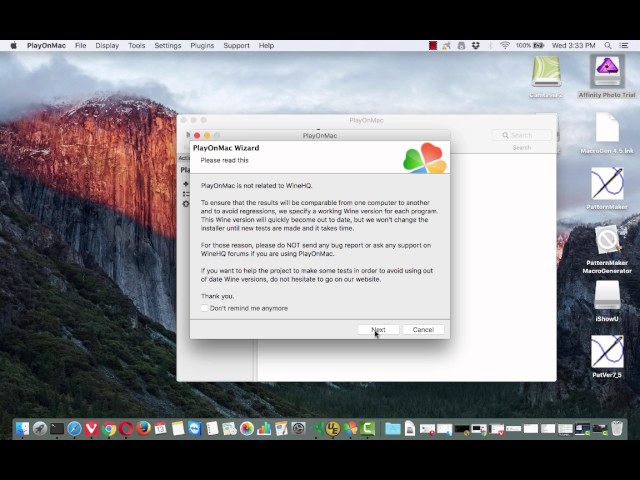This screenshot has width=640, height=480.
Task: Open the PlayOnMac application menu
Action: tap(46, 45)
